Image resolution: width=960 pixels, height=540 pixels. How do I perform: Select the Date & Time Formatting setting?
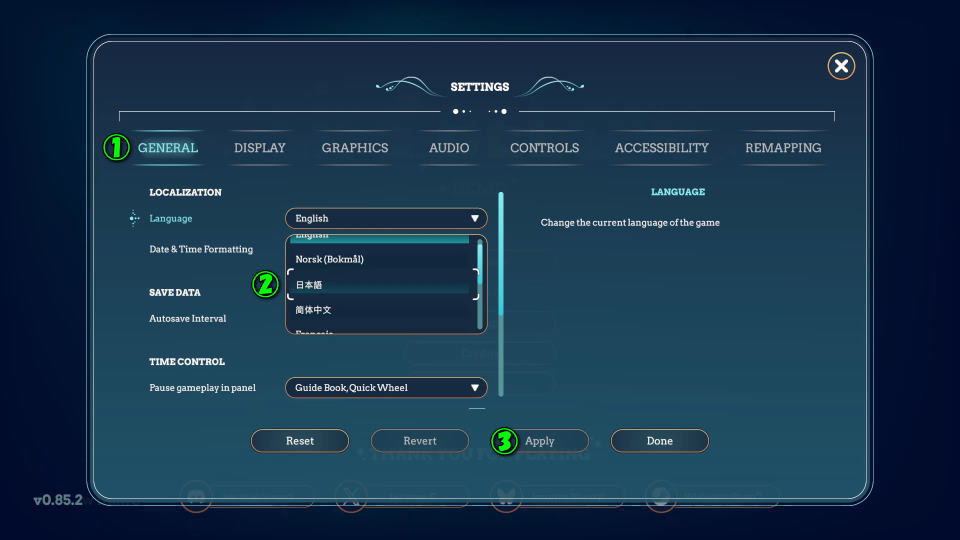(x=201, y=249)
